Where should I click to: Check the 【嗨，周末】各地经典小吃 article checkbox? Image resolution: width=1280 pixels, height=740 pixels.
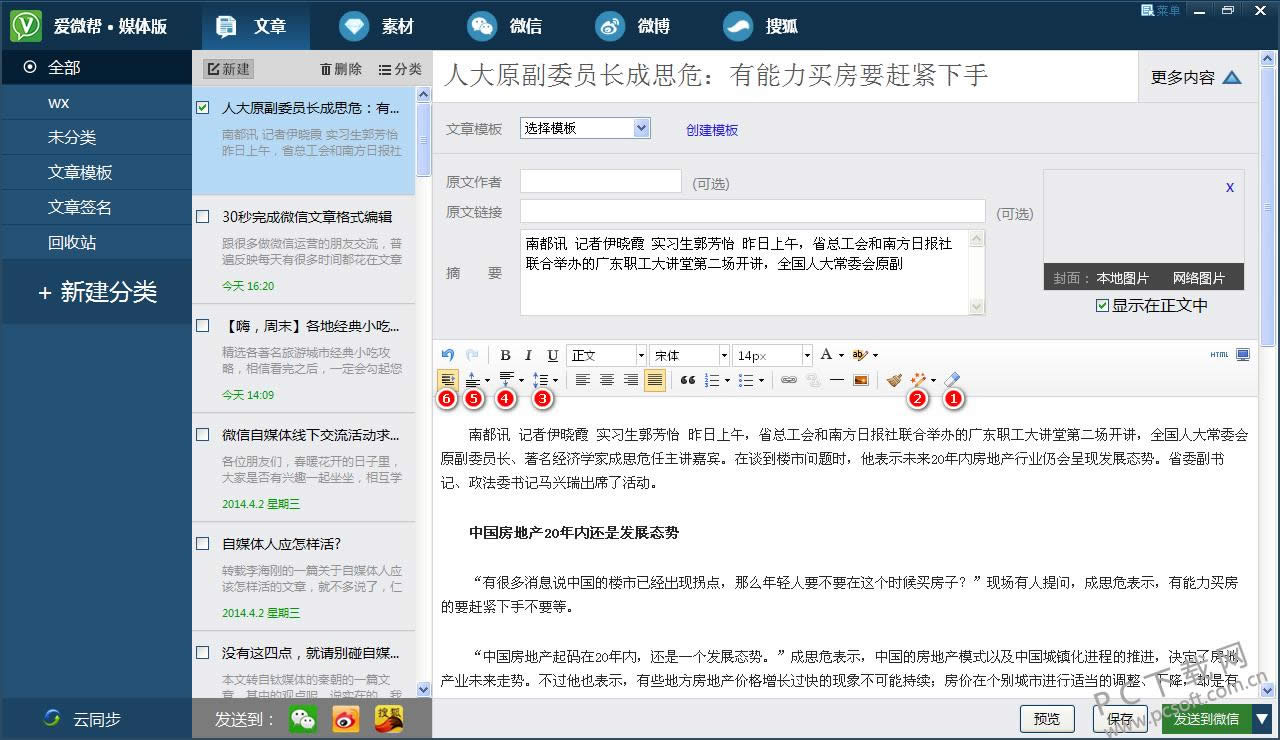[x=203, y=325]
